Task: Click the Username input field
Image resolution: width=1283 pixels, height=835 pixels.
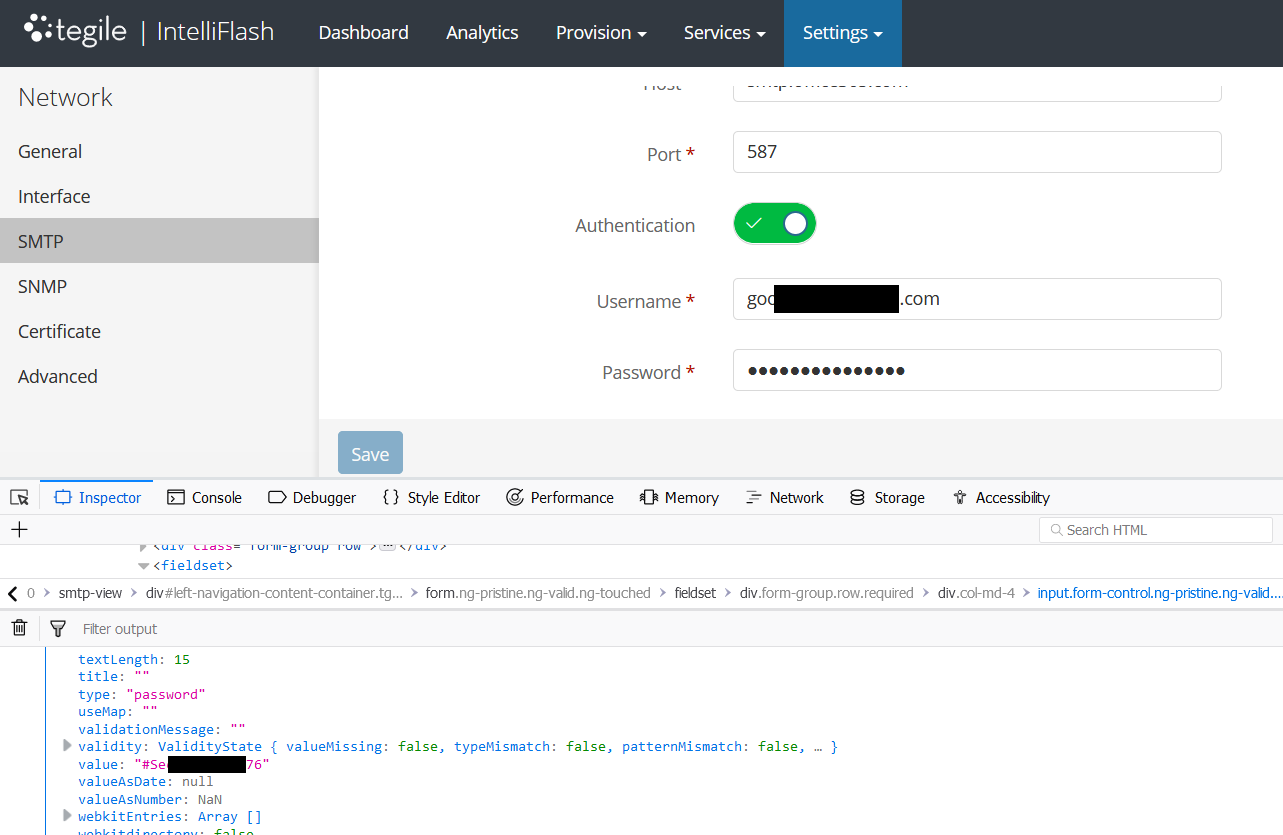Action: click(977, 299)
